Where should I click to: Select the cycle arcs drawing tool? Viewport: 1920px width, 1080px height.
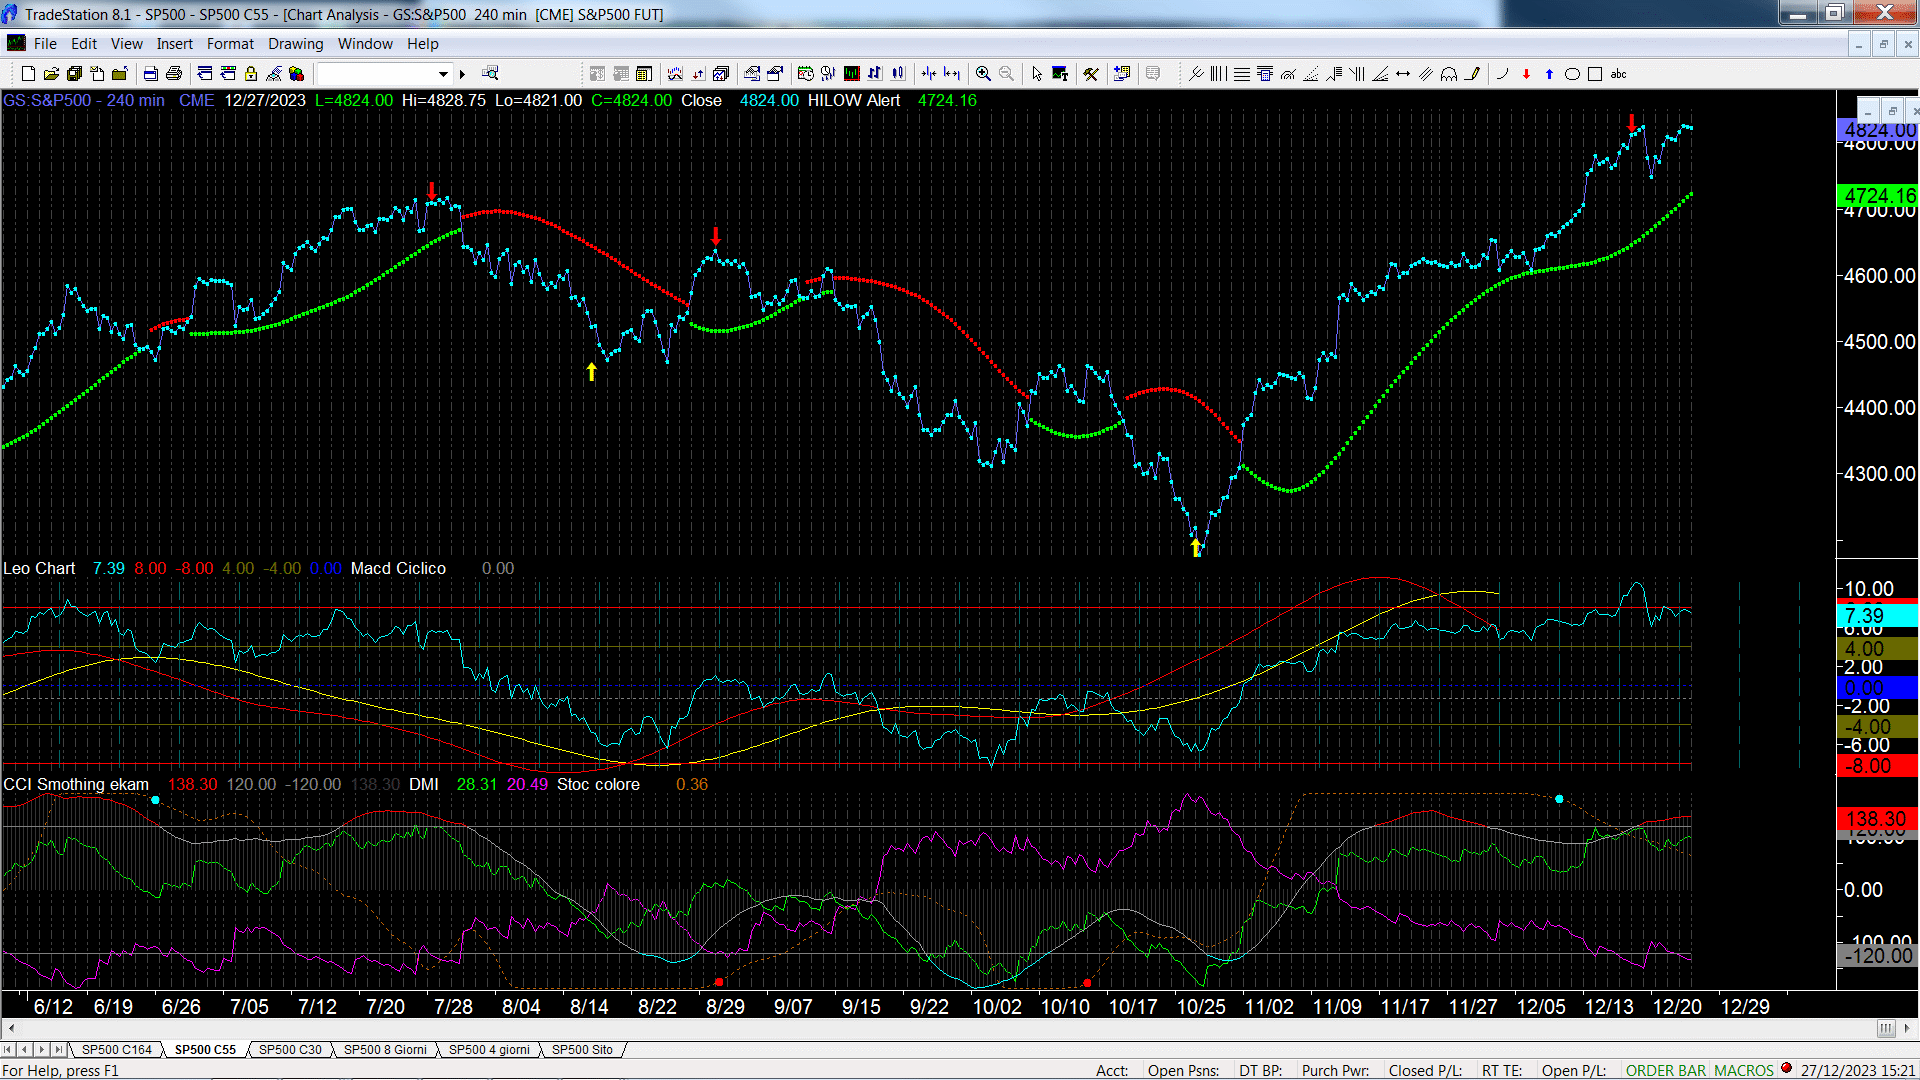click(1449, 74)
